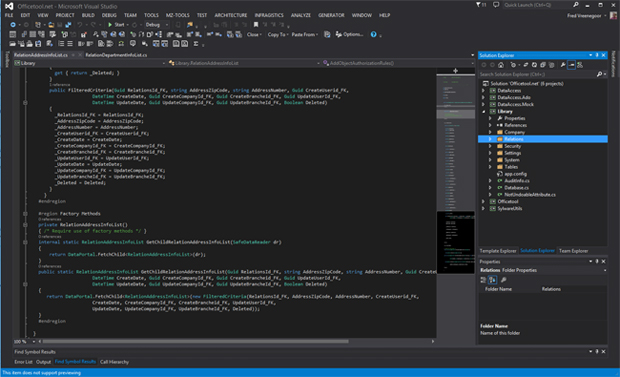Click the Categorized icon in Properties panel

tap(483, 280)
